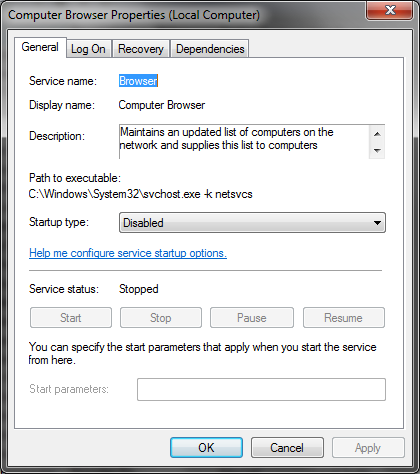Click the Resume service button
The width and height of the screenshot is (420, 474).
[x=344, y=318]
